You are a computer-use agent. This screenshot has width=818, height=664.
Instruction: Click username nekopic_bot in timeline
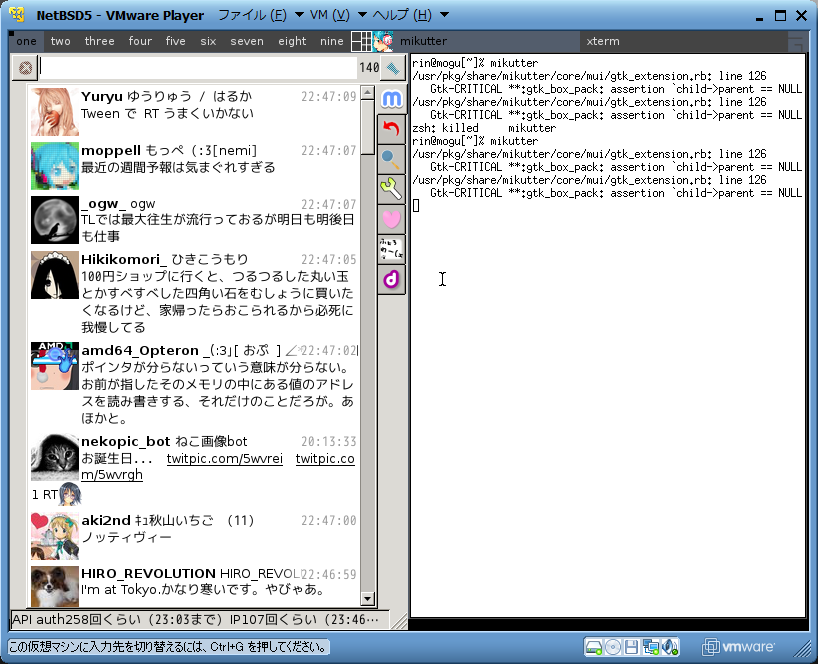(x=126, y=442)
